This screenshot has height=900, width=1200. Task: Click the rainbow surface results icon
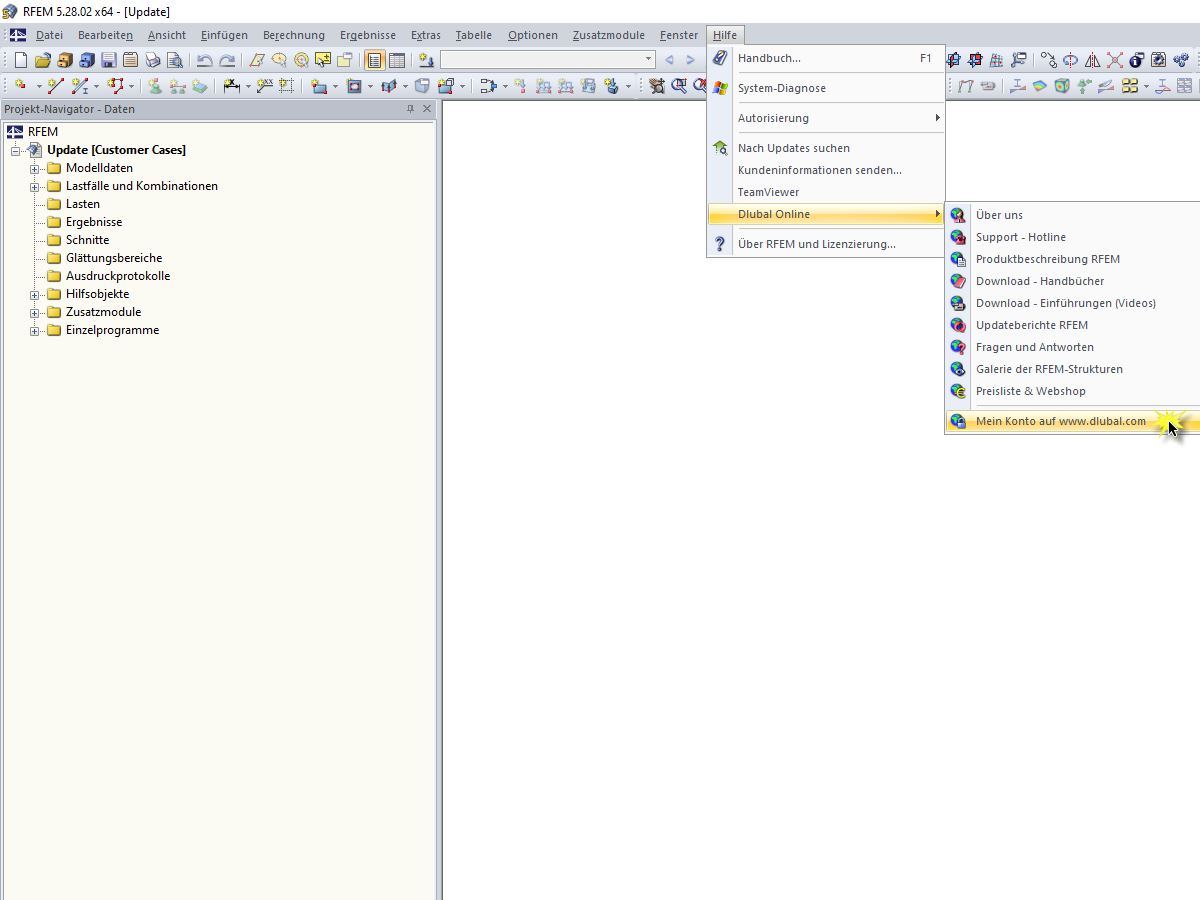(1040, 86)
